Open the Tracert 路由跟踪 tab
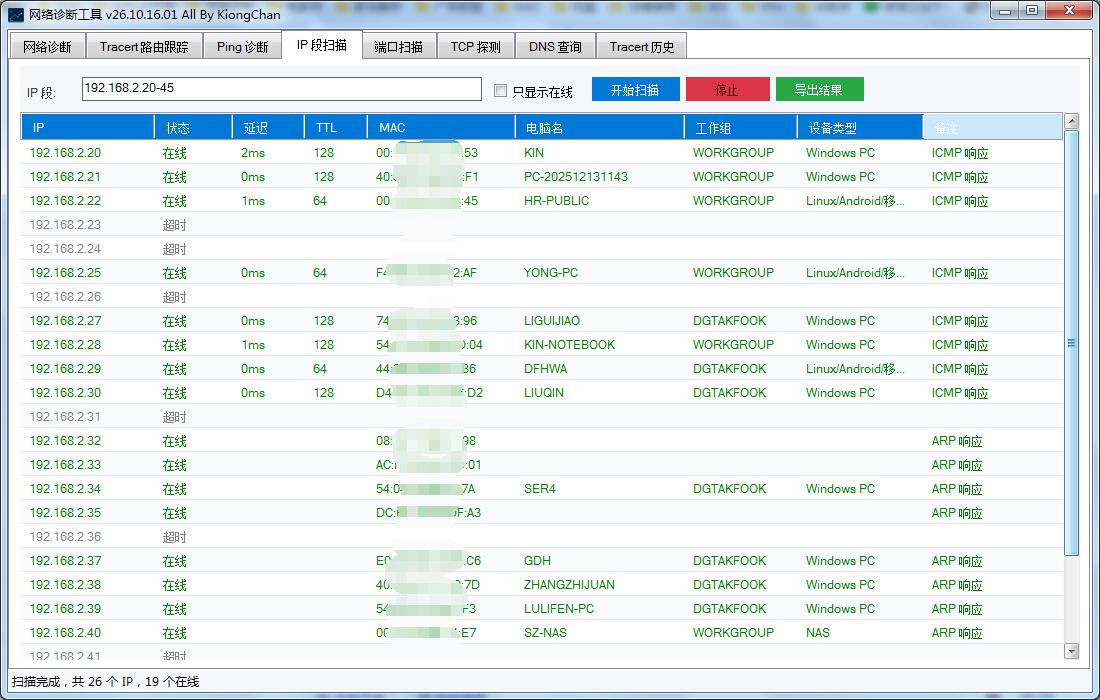This screenshot has width=1100, height=700. coord(144,47)
